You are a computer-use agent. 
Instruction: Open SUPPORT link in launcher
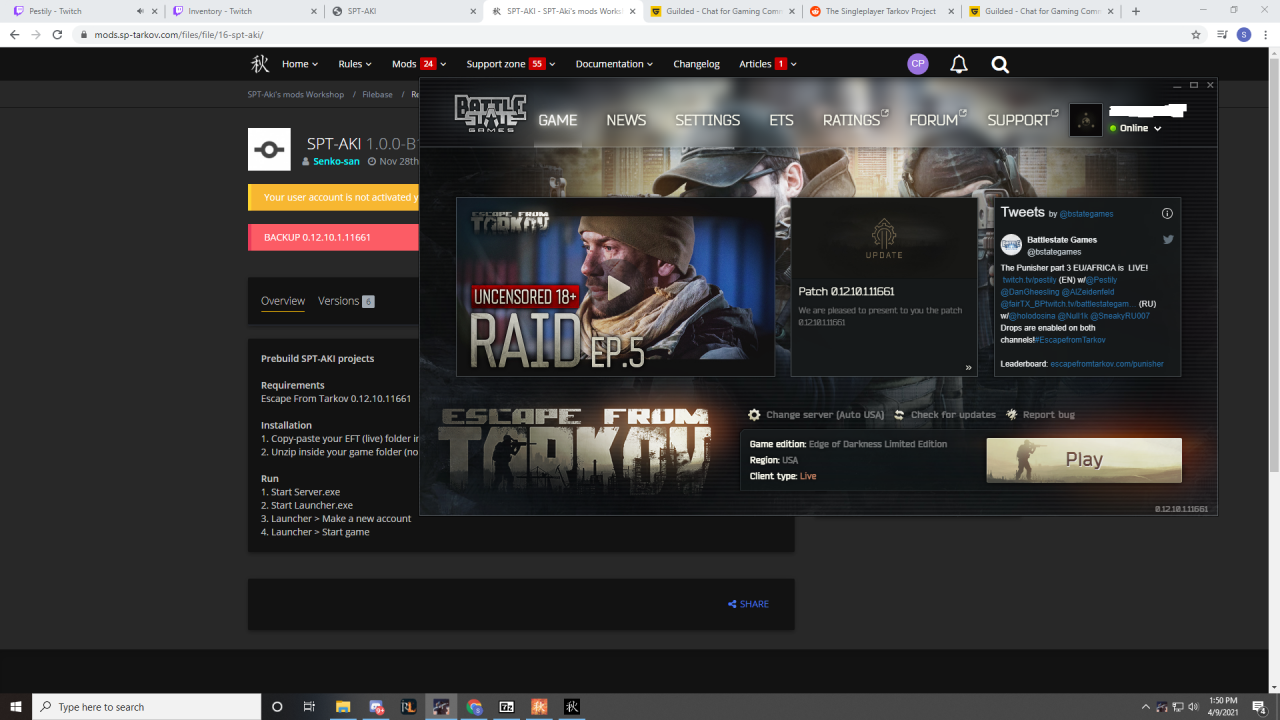click(x=1022, y=120)
